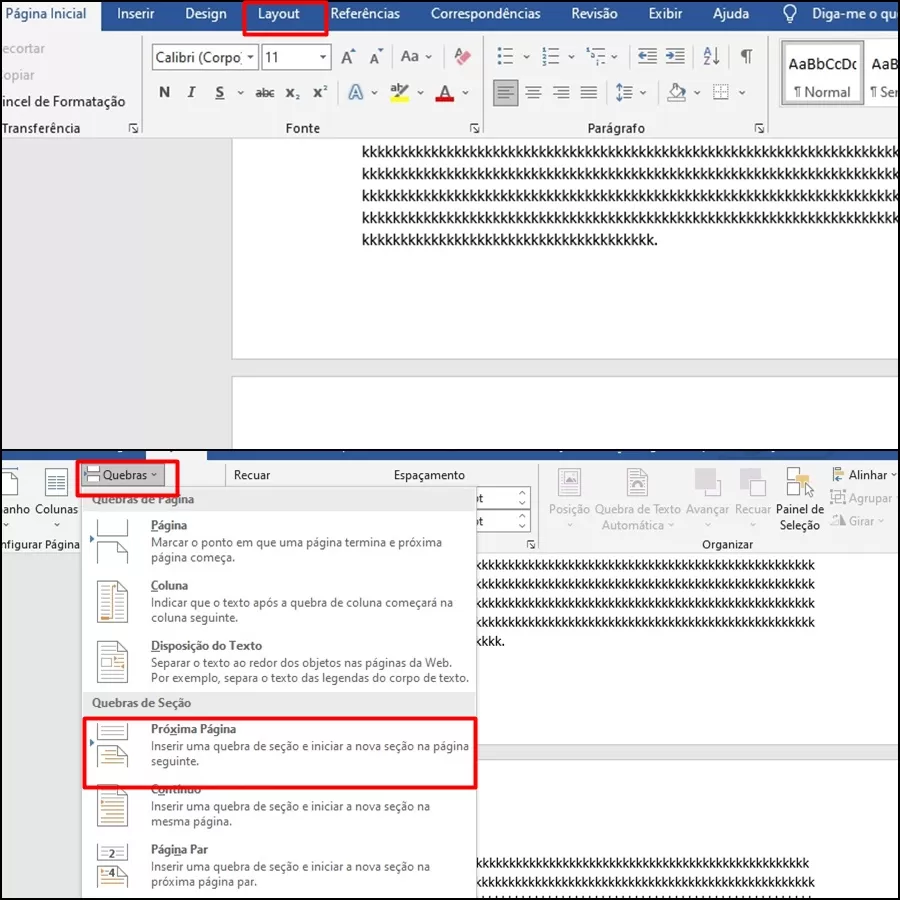Screen dimensions: 900x900
Task: Click lower Espaçamento spinner down arrow
Action: tap(522, 525)
